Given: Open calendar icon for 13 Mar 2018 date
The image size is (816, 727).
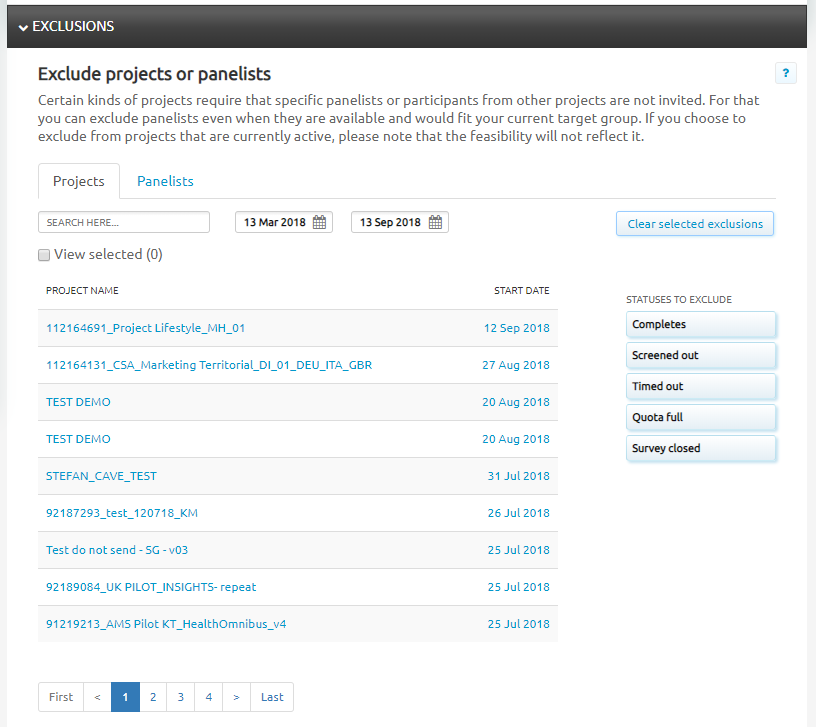Looking at the screenshot, I should 320,223.
